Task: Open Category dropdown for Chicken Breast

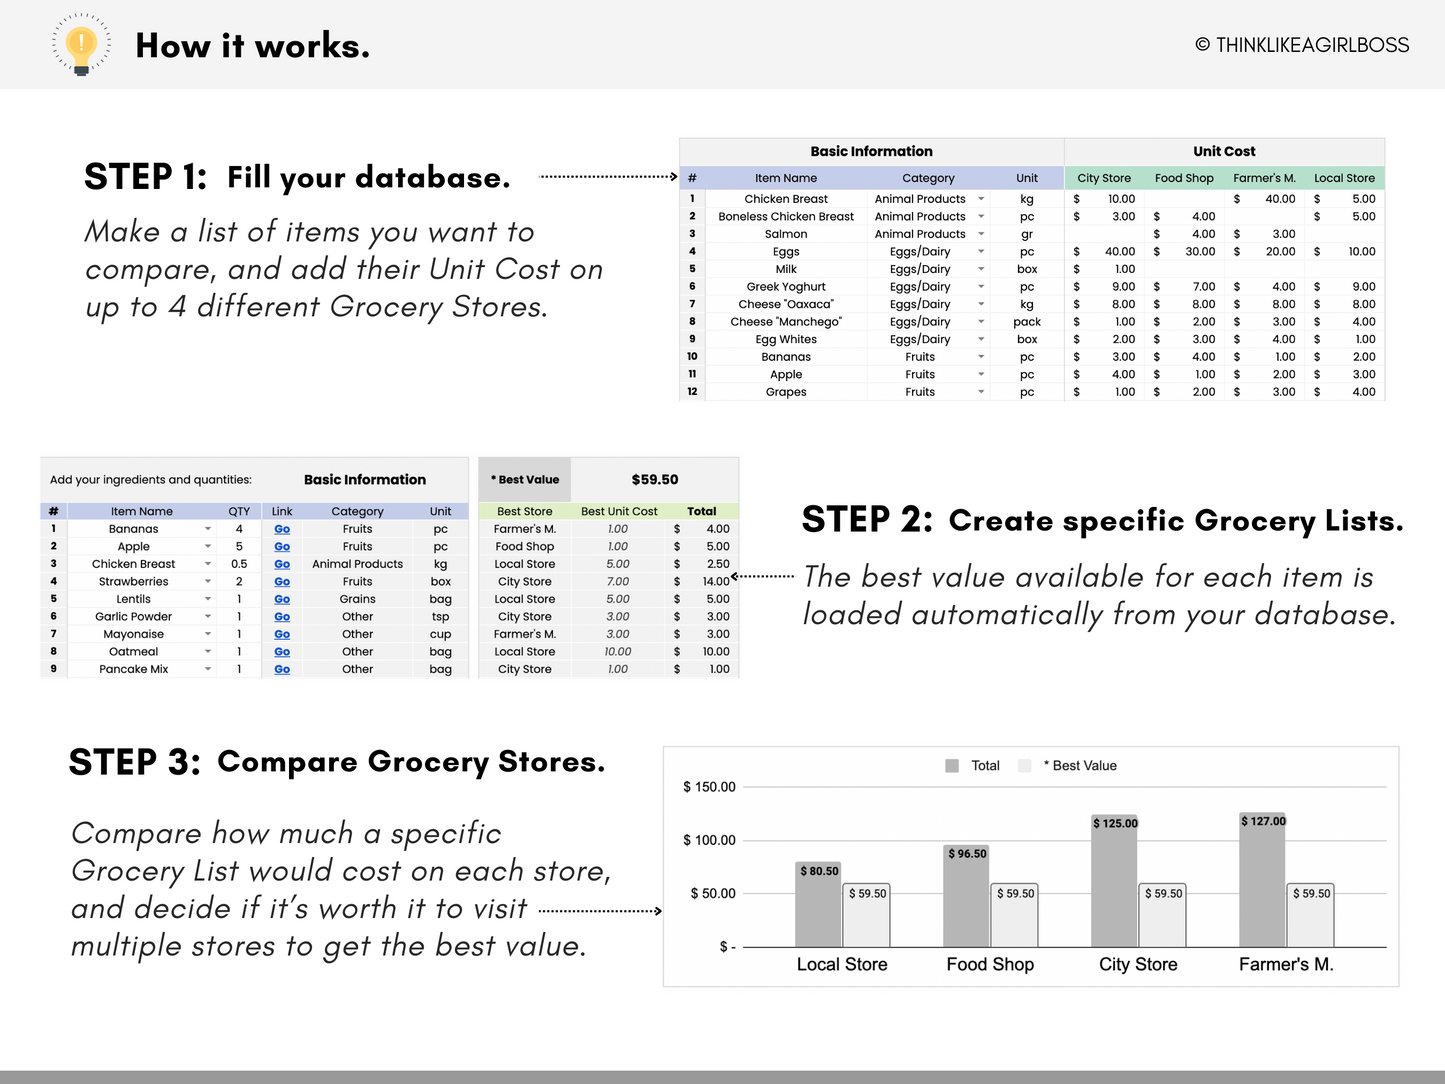Action: coord(981,198)
